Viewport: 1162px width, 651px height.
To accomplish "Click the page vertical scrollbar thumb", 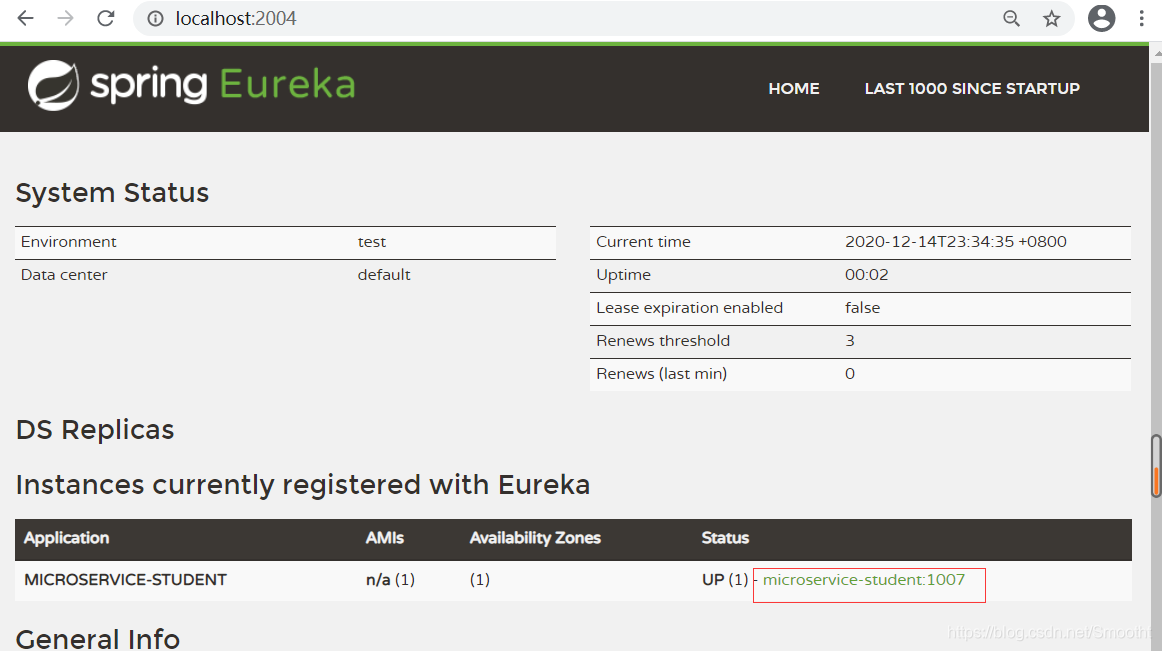I will click(x=1156, y=466).
